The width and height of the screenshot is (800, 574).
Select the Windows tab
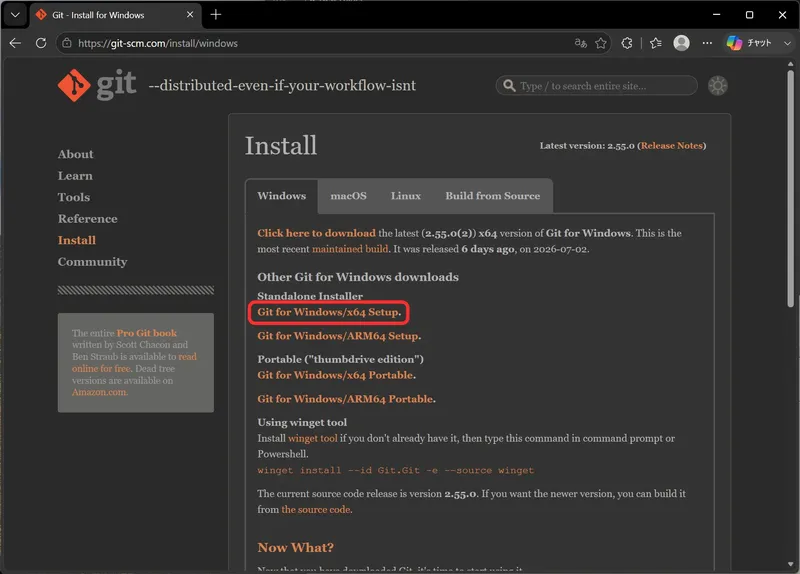click(x=282, y=196)
